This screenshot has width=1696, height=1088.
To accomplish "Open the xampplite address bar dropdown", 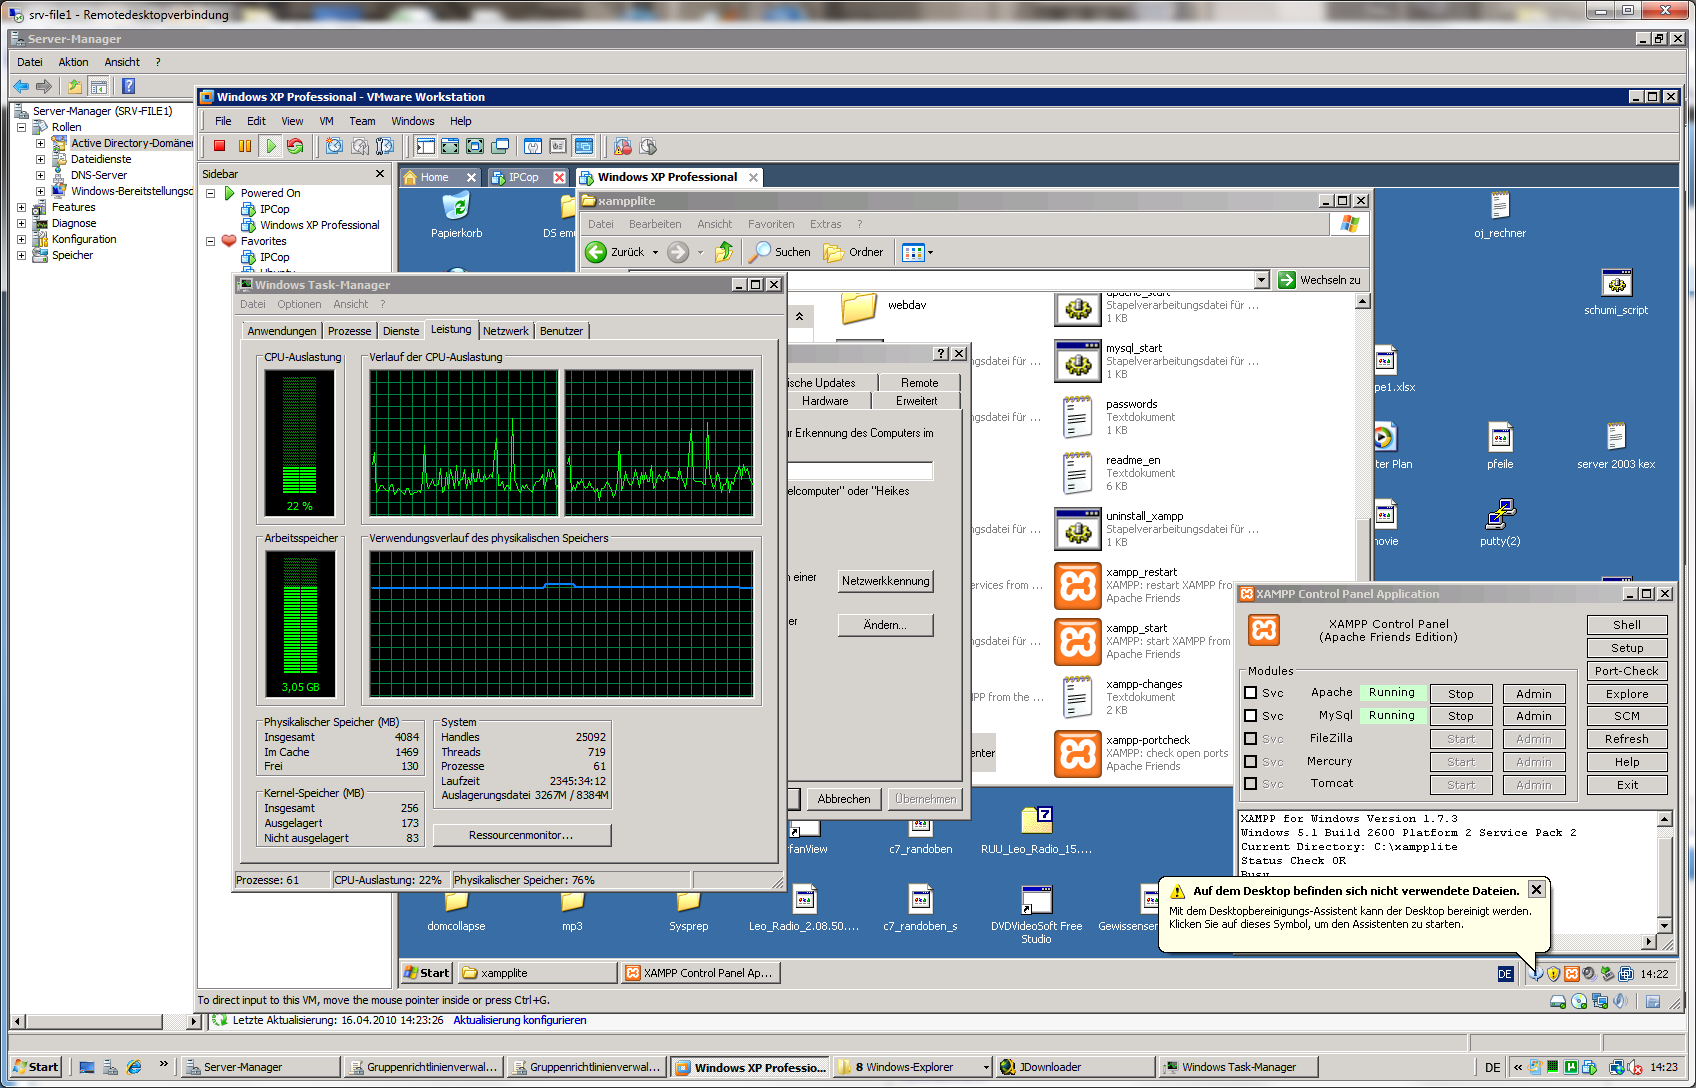I will point(1261,280).
